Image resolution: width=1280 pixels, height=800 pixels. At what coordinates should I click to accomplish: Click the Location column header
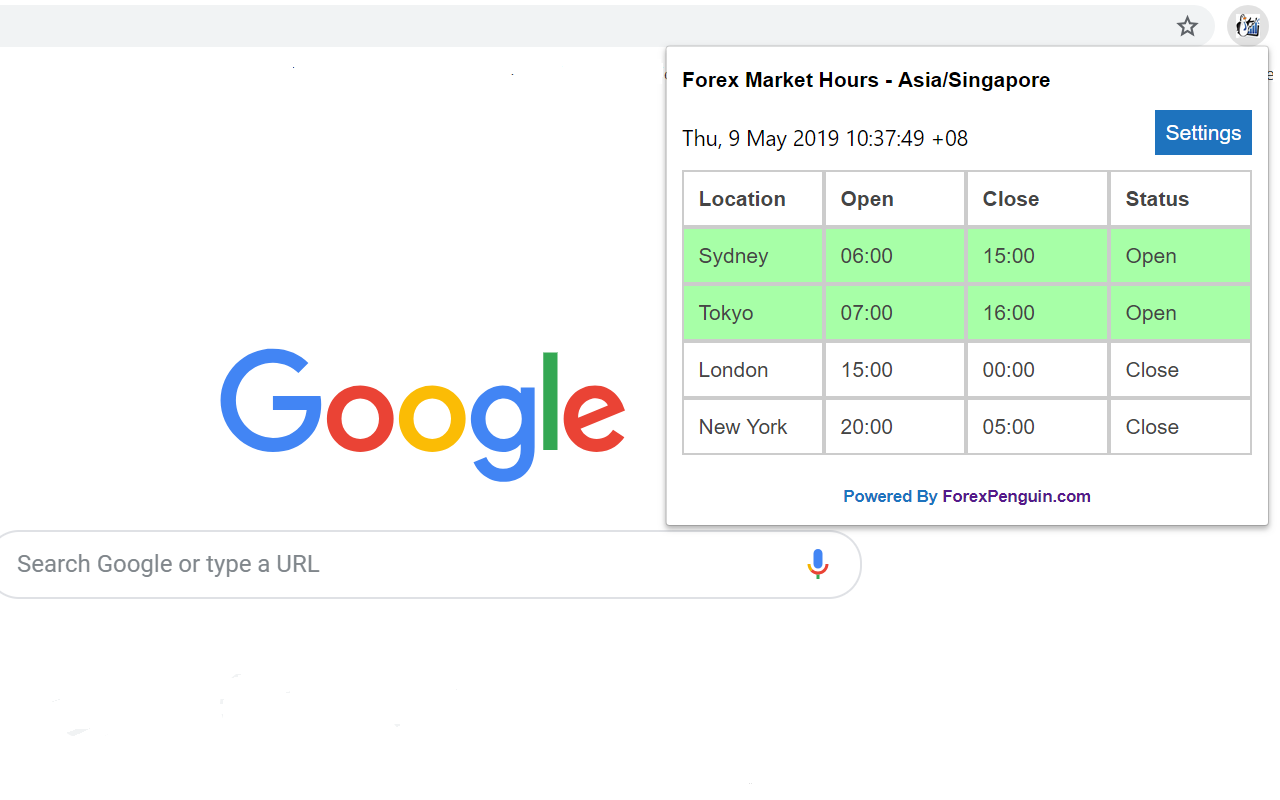[x=753, y=199]
